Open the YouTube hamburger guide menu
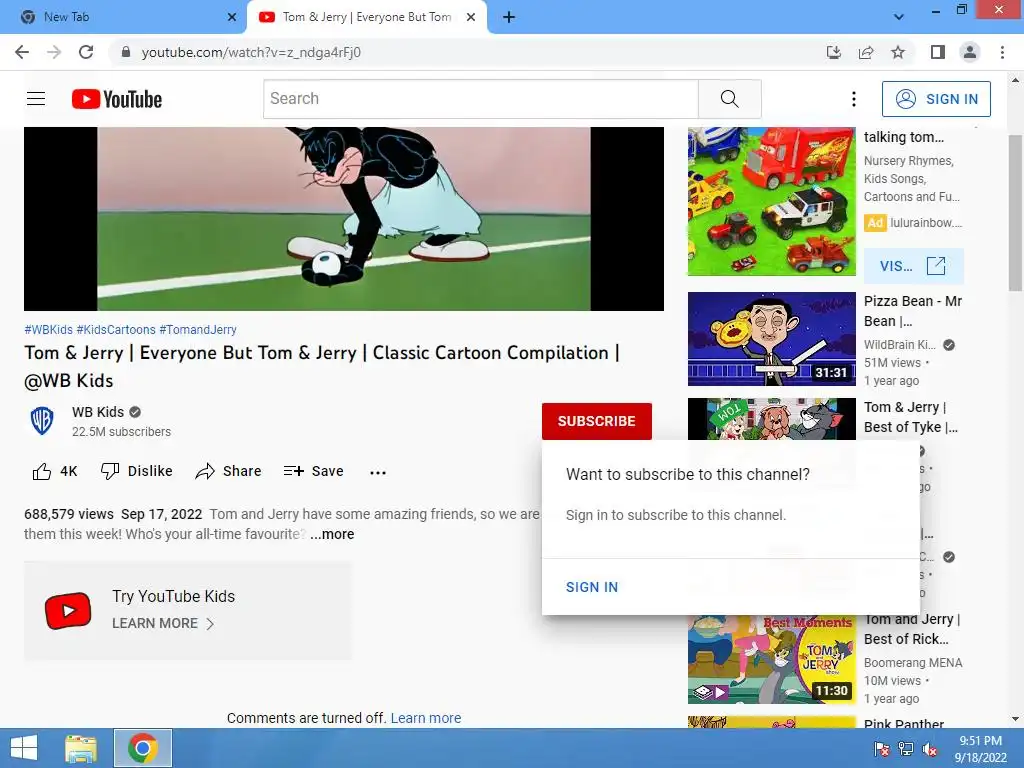The width and height of the screenshot is (1024, 768). (x=36, y=99)
